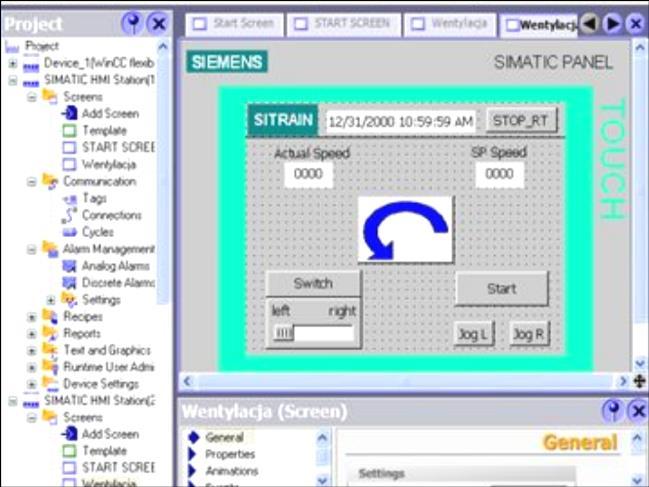The height and width of the screenshot is (487, 649).
Task: Open the Tags icon
Action: pos(70,199)
